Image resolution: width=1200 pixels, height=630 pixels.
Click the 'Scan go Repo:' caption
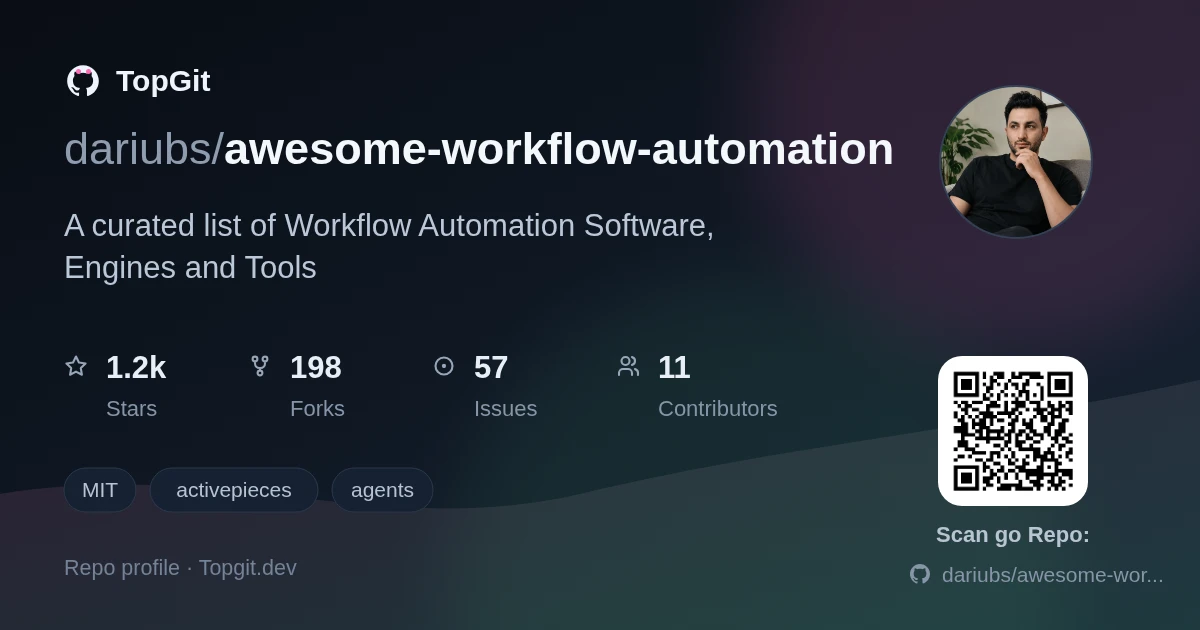(x=1013, y=535)
